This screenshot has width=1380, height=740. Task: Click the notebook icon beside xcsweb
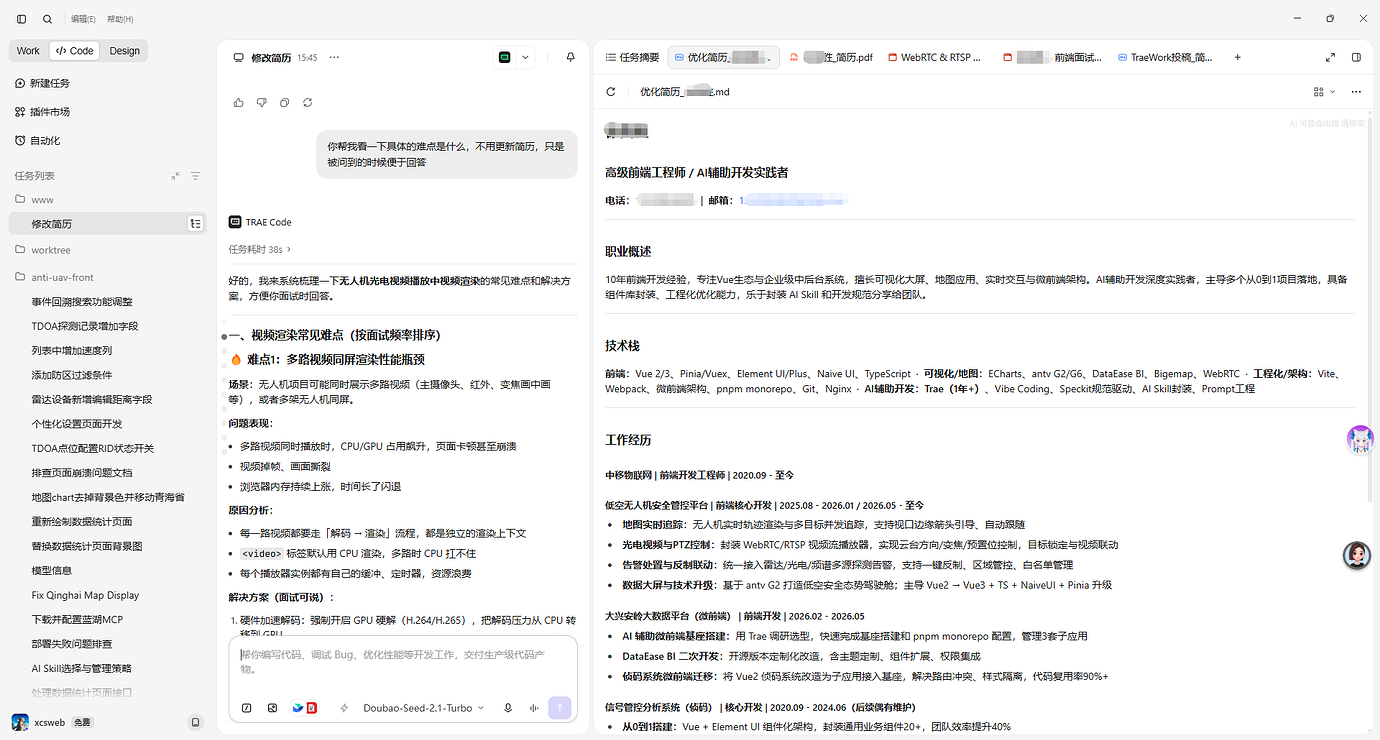(x=196, y=722)
